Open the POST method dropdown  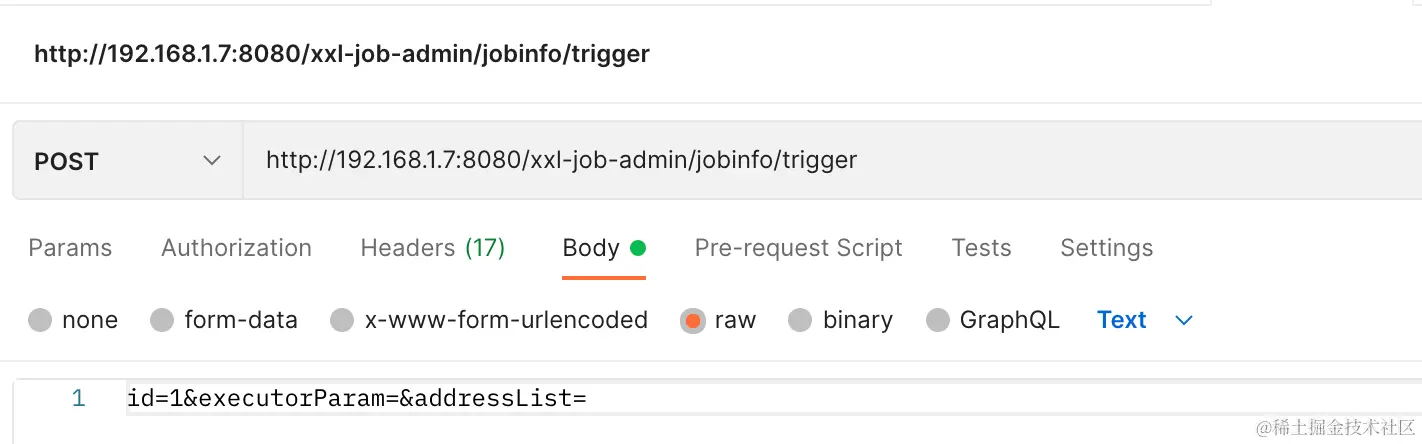click(x=127, y=161)
